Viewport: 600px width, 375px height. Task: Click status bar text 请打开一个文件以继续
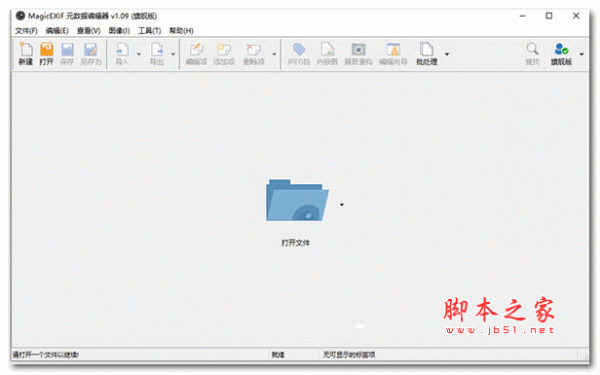[x=46, y=355]
